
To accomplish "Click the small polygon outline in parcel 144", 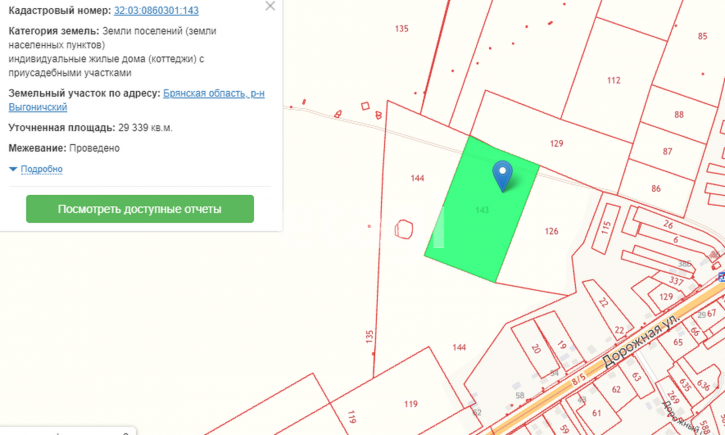I will pos(404,229).
